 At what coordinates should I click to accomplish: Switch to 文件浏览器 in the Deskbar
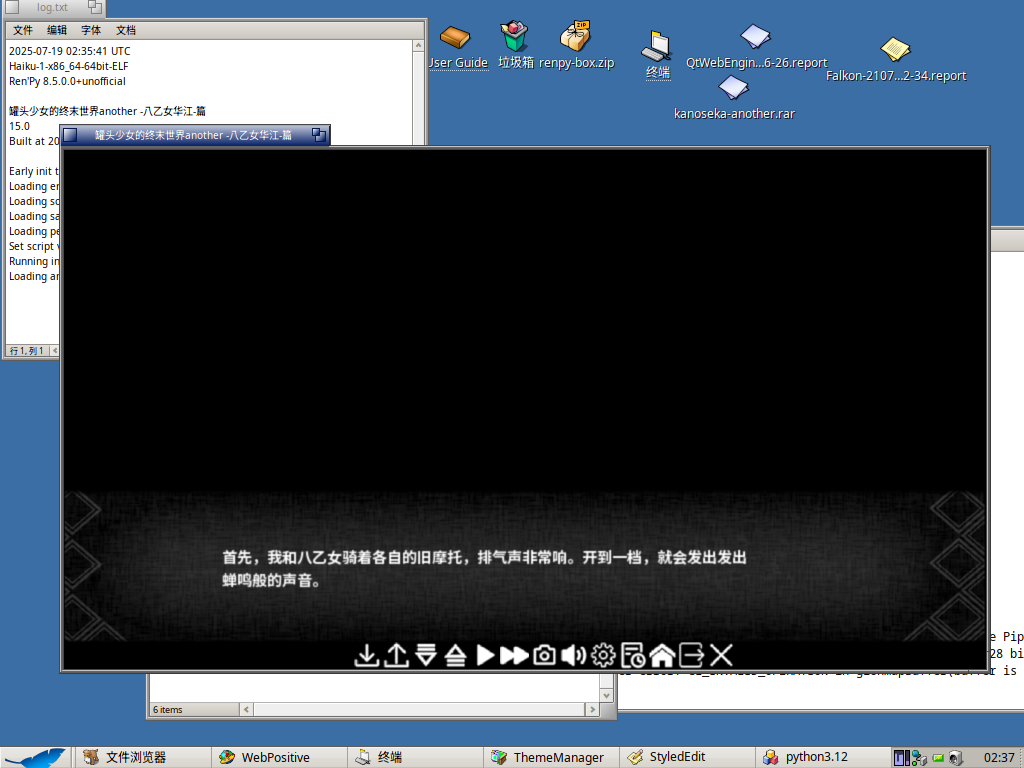(142, 758)
